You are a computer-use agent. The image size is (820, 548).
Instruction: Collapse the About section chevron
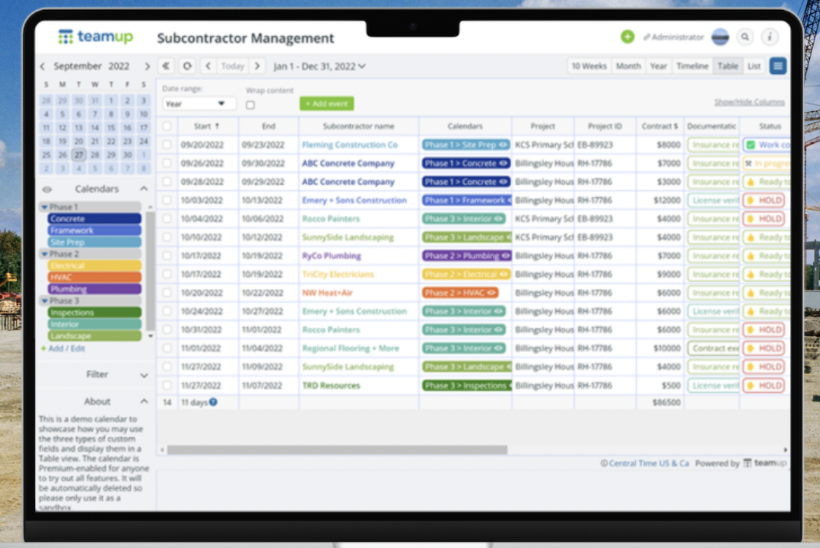tap(144, 402)
